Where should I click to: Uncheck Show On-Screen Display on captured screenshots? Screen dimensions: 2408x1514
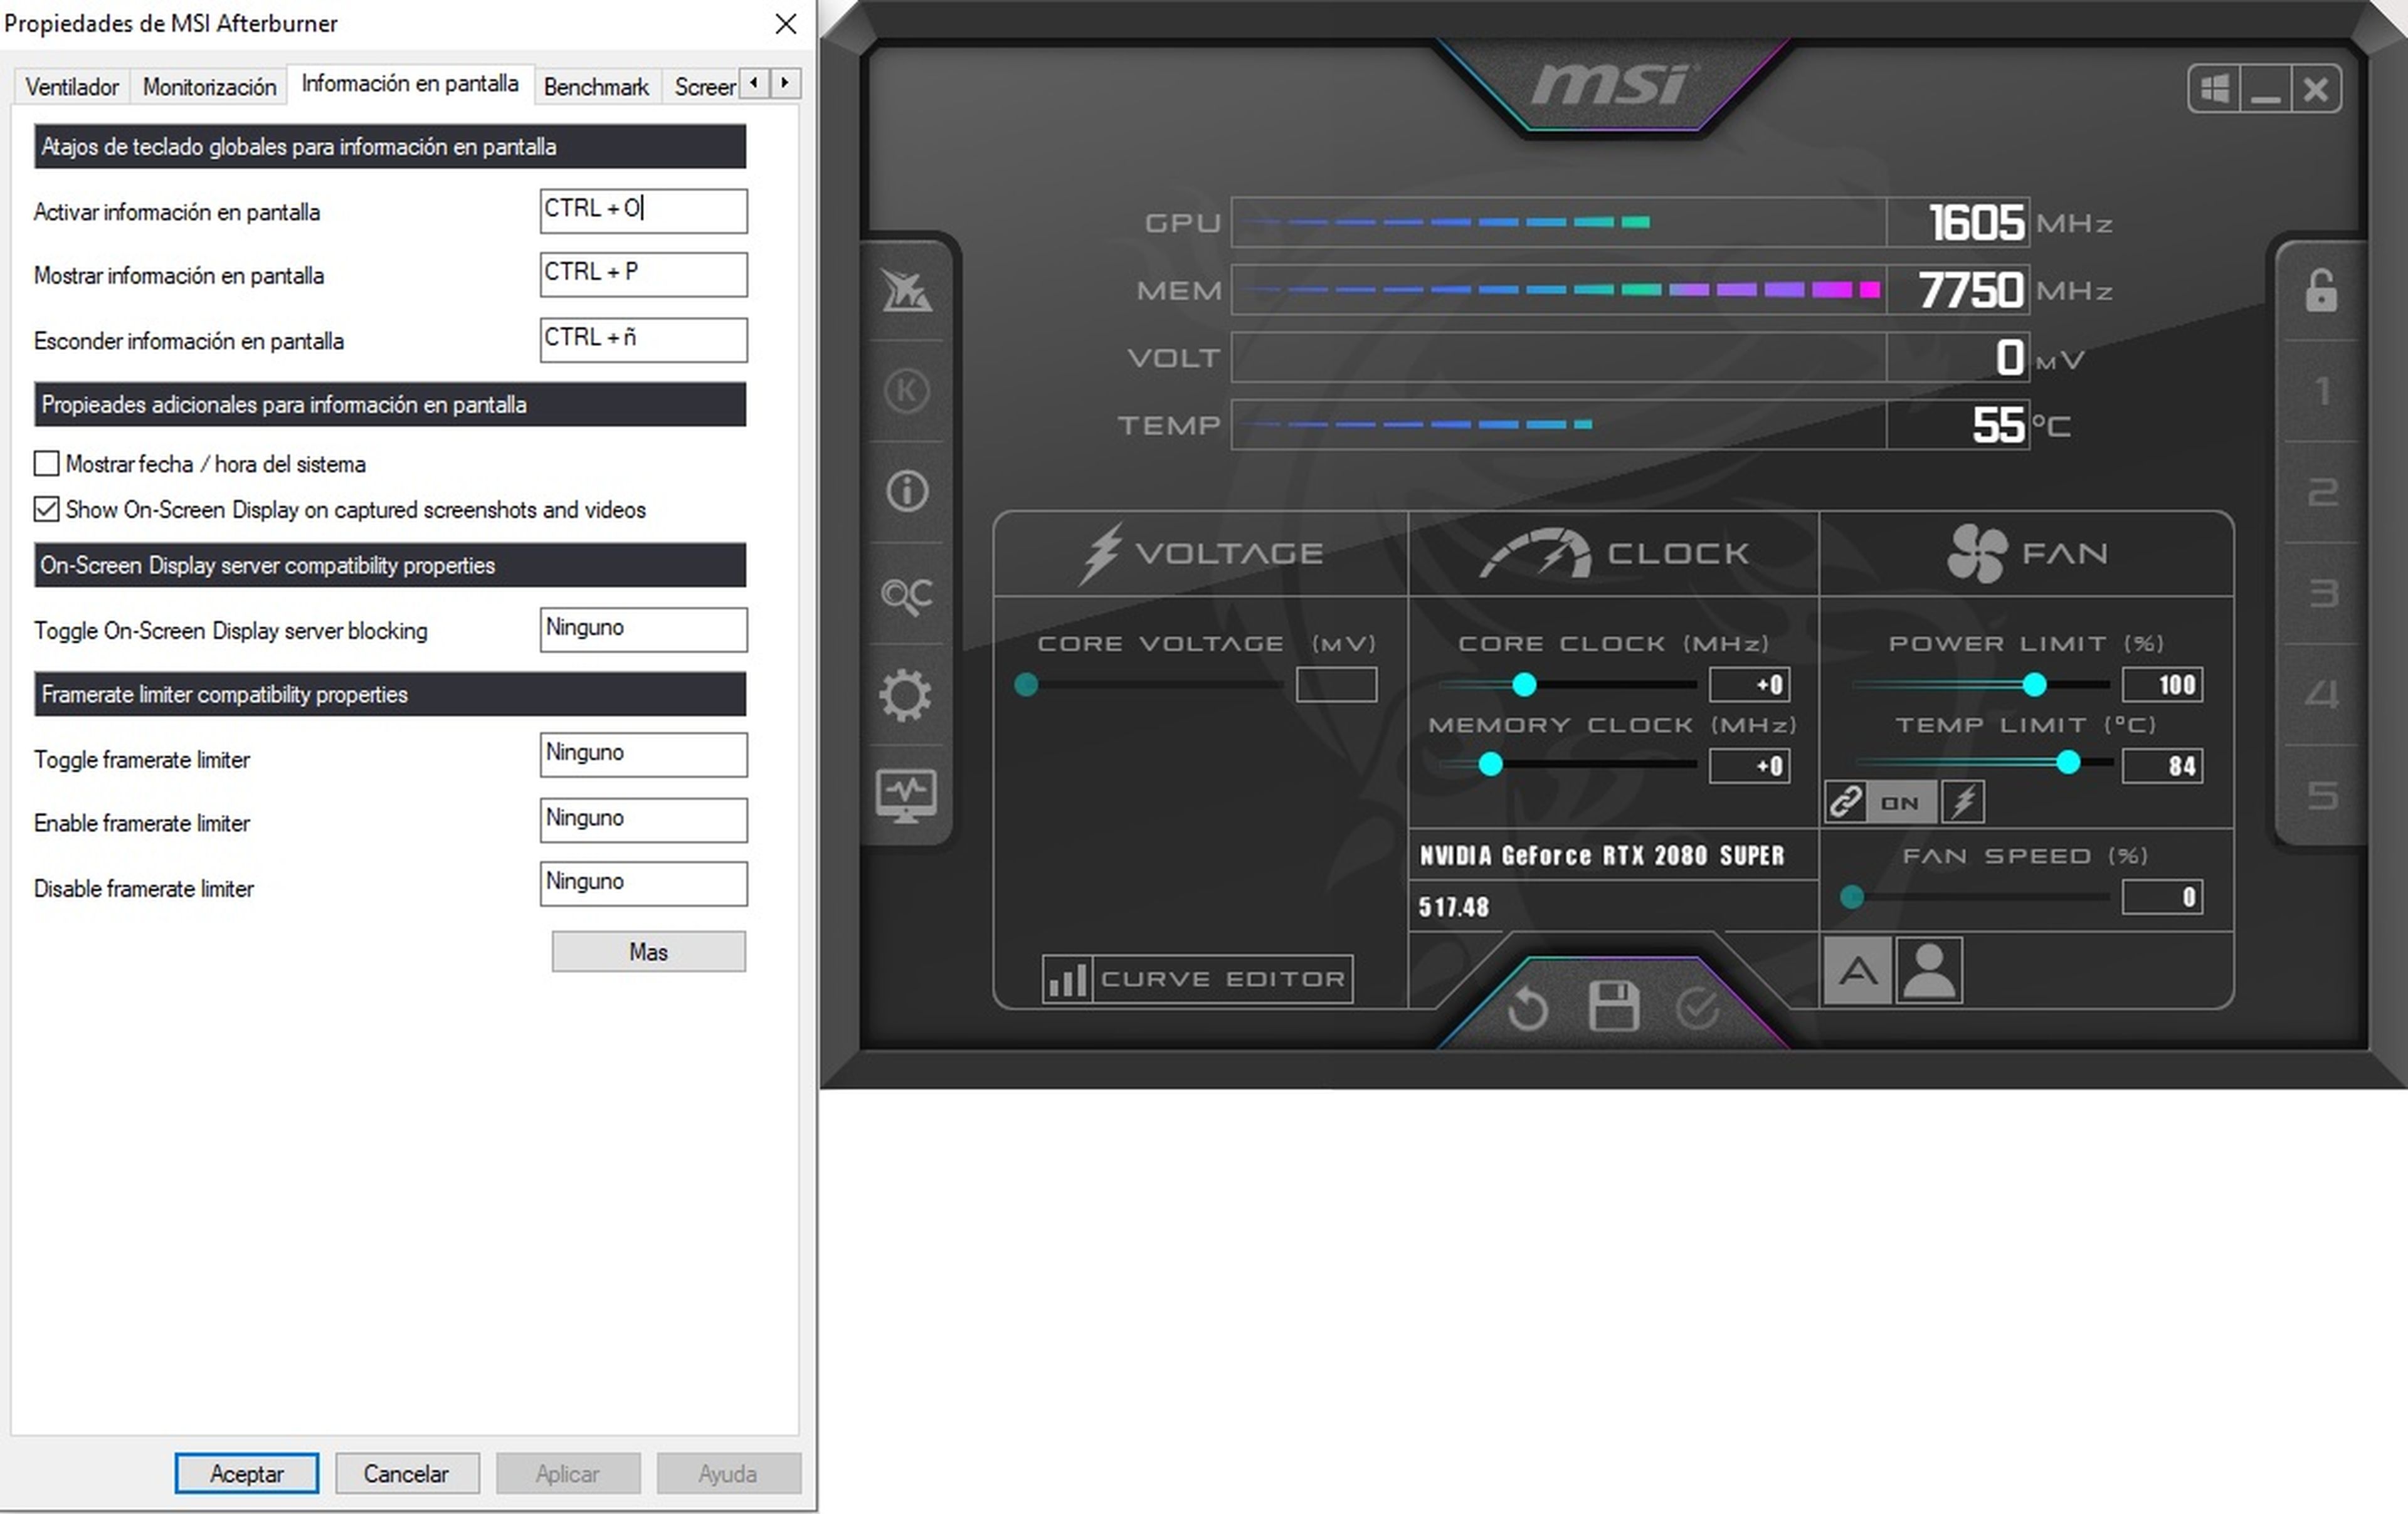tap(46, 509)
